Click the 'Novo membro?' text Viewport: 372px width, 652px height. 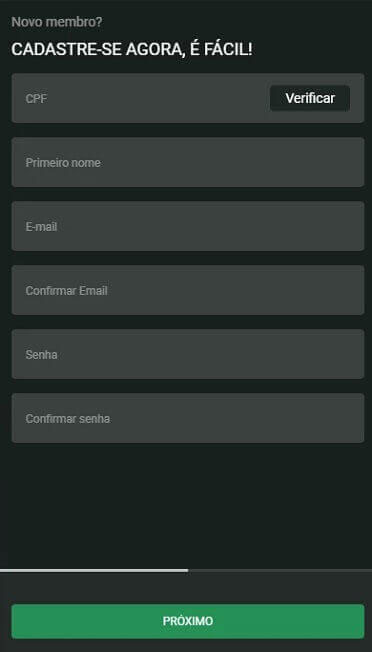click(x=57, y=22)
